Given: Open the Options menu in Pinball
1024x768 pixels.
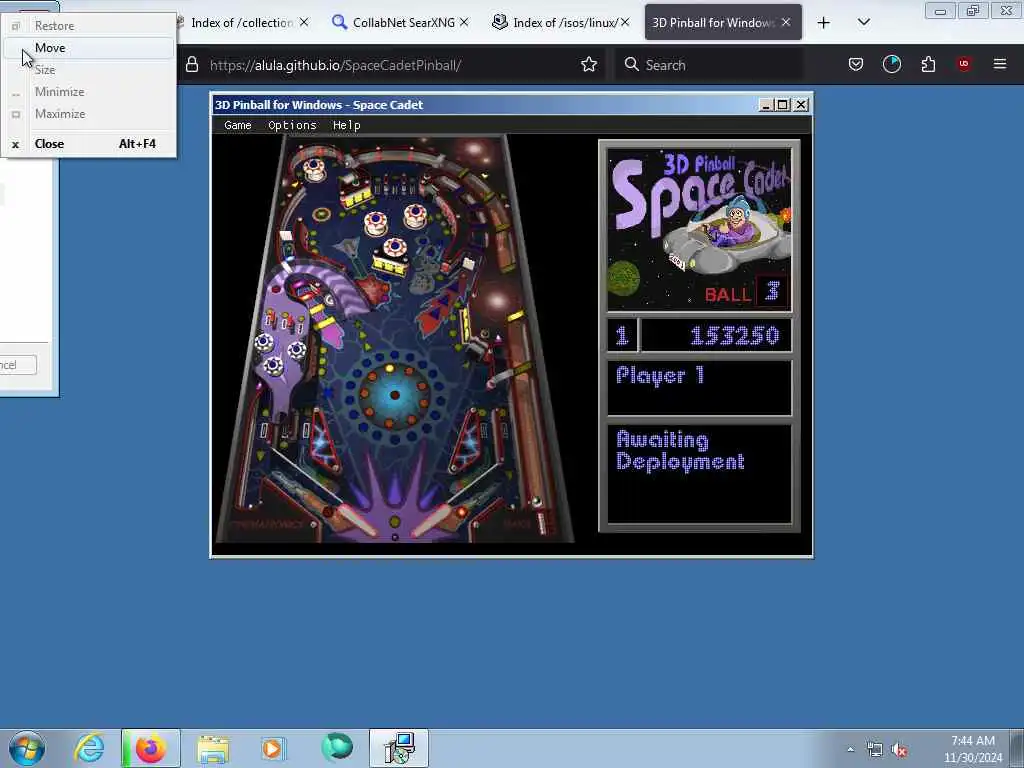Looking at the screenshot, I should [292, 125].
